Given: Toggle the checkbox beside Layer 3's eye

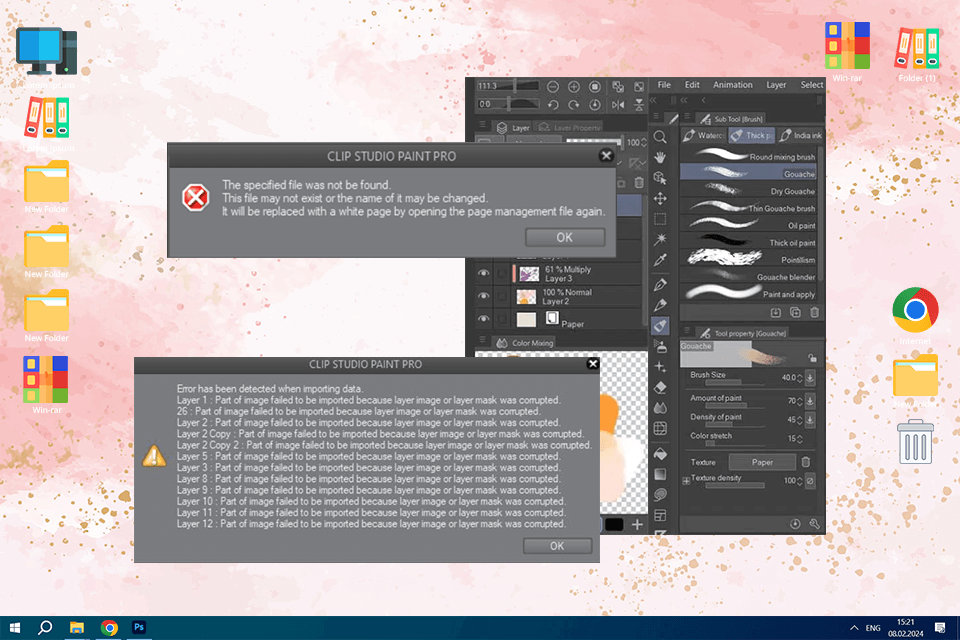Looking at the screenshot, I should tap(502, 274).
